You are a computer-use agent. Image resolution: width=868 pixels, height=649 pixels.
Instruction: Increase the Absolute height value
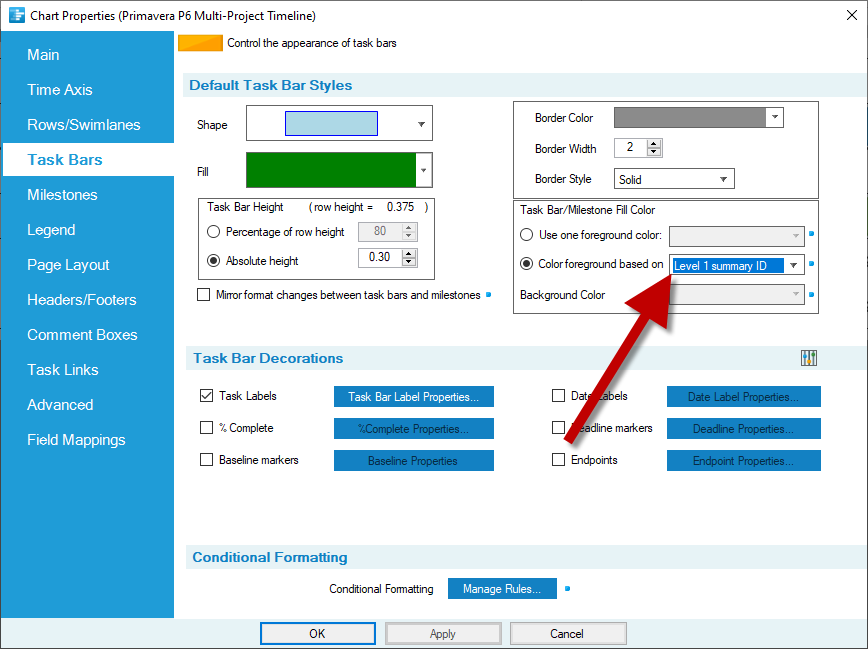(x=409, y=253)
